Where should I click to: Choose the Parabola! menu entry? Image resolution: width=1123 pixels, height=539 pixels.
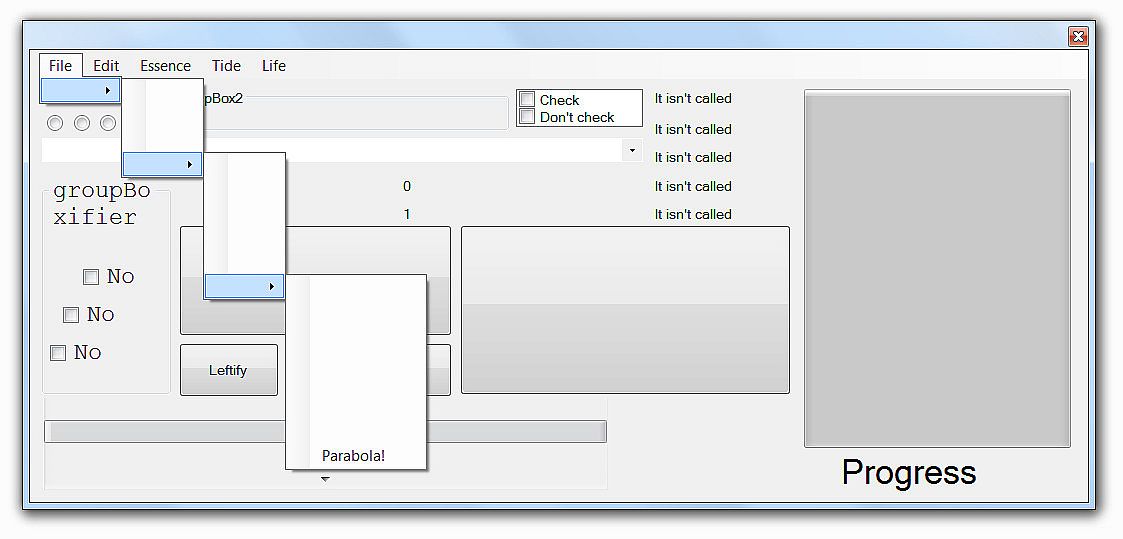354,456
